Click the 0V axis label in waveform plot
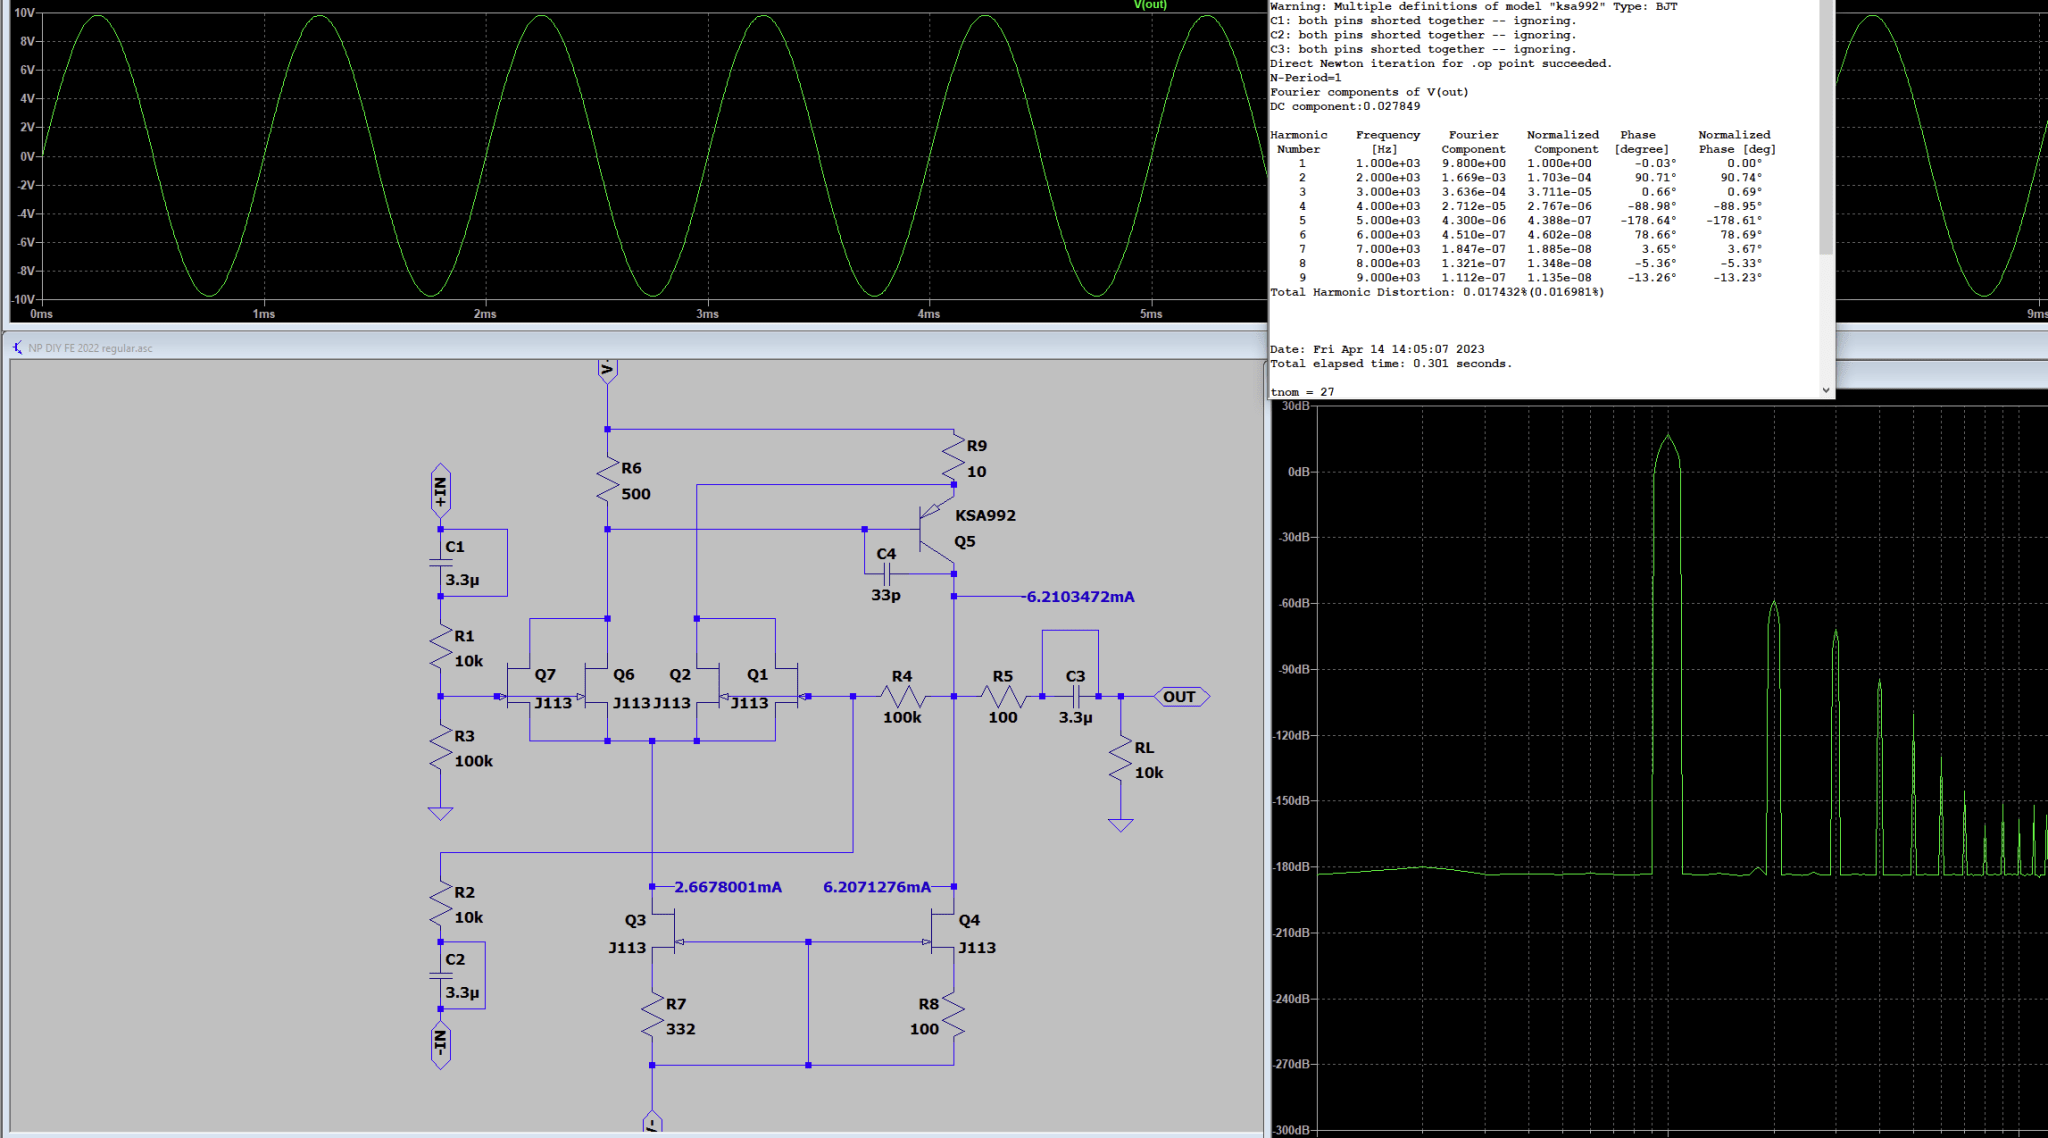 (27, 156)
